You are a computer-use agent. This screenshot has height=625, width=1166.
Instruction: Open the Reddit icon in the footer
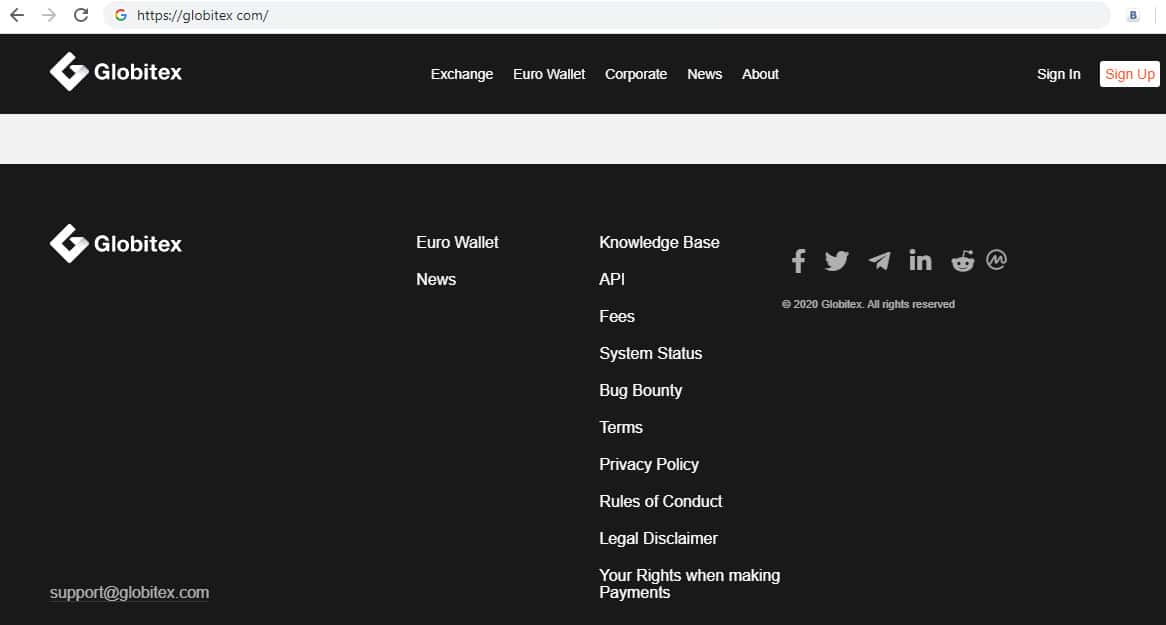point(962,261)
